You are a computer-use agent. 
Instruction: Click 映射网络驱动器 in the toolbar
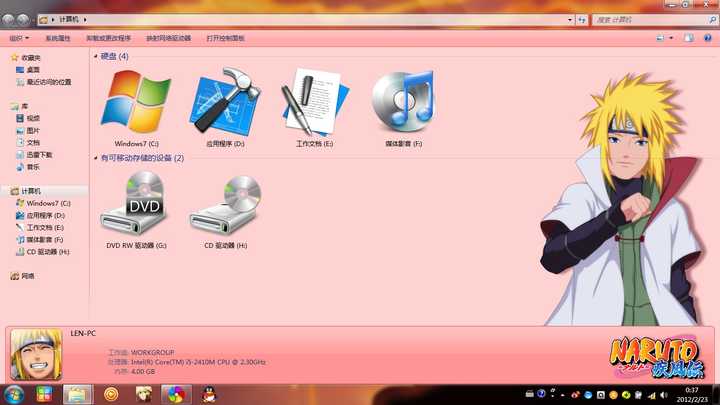point(169,38)
